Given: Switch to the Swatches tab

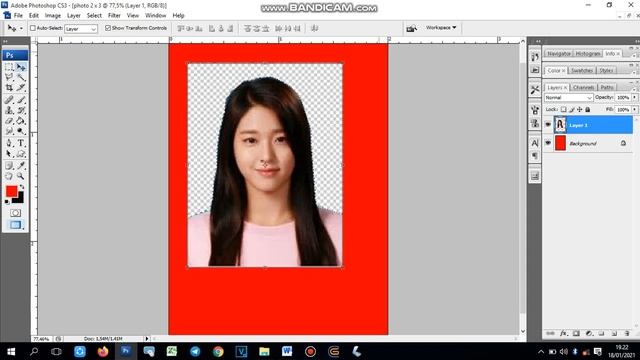Looking at the screenshot, I should [582, 71].
